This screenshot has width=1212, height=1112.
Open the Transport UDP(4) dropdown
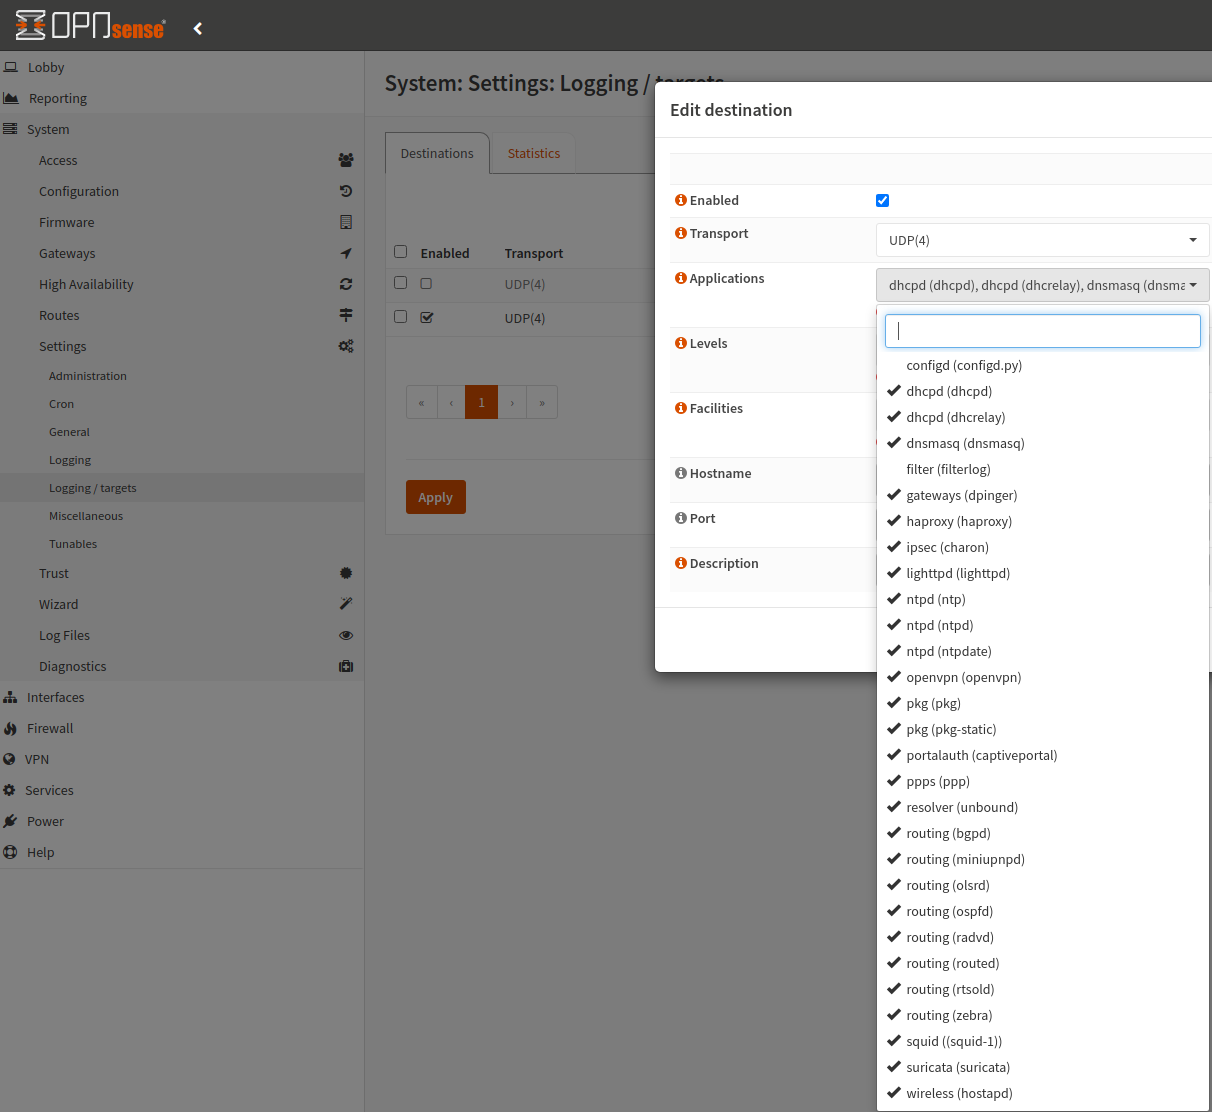point(1043,240)
